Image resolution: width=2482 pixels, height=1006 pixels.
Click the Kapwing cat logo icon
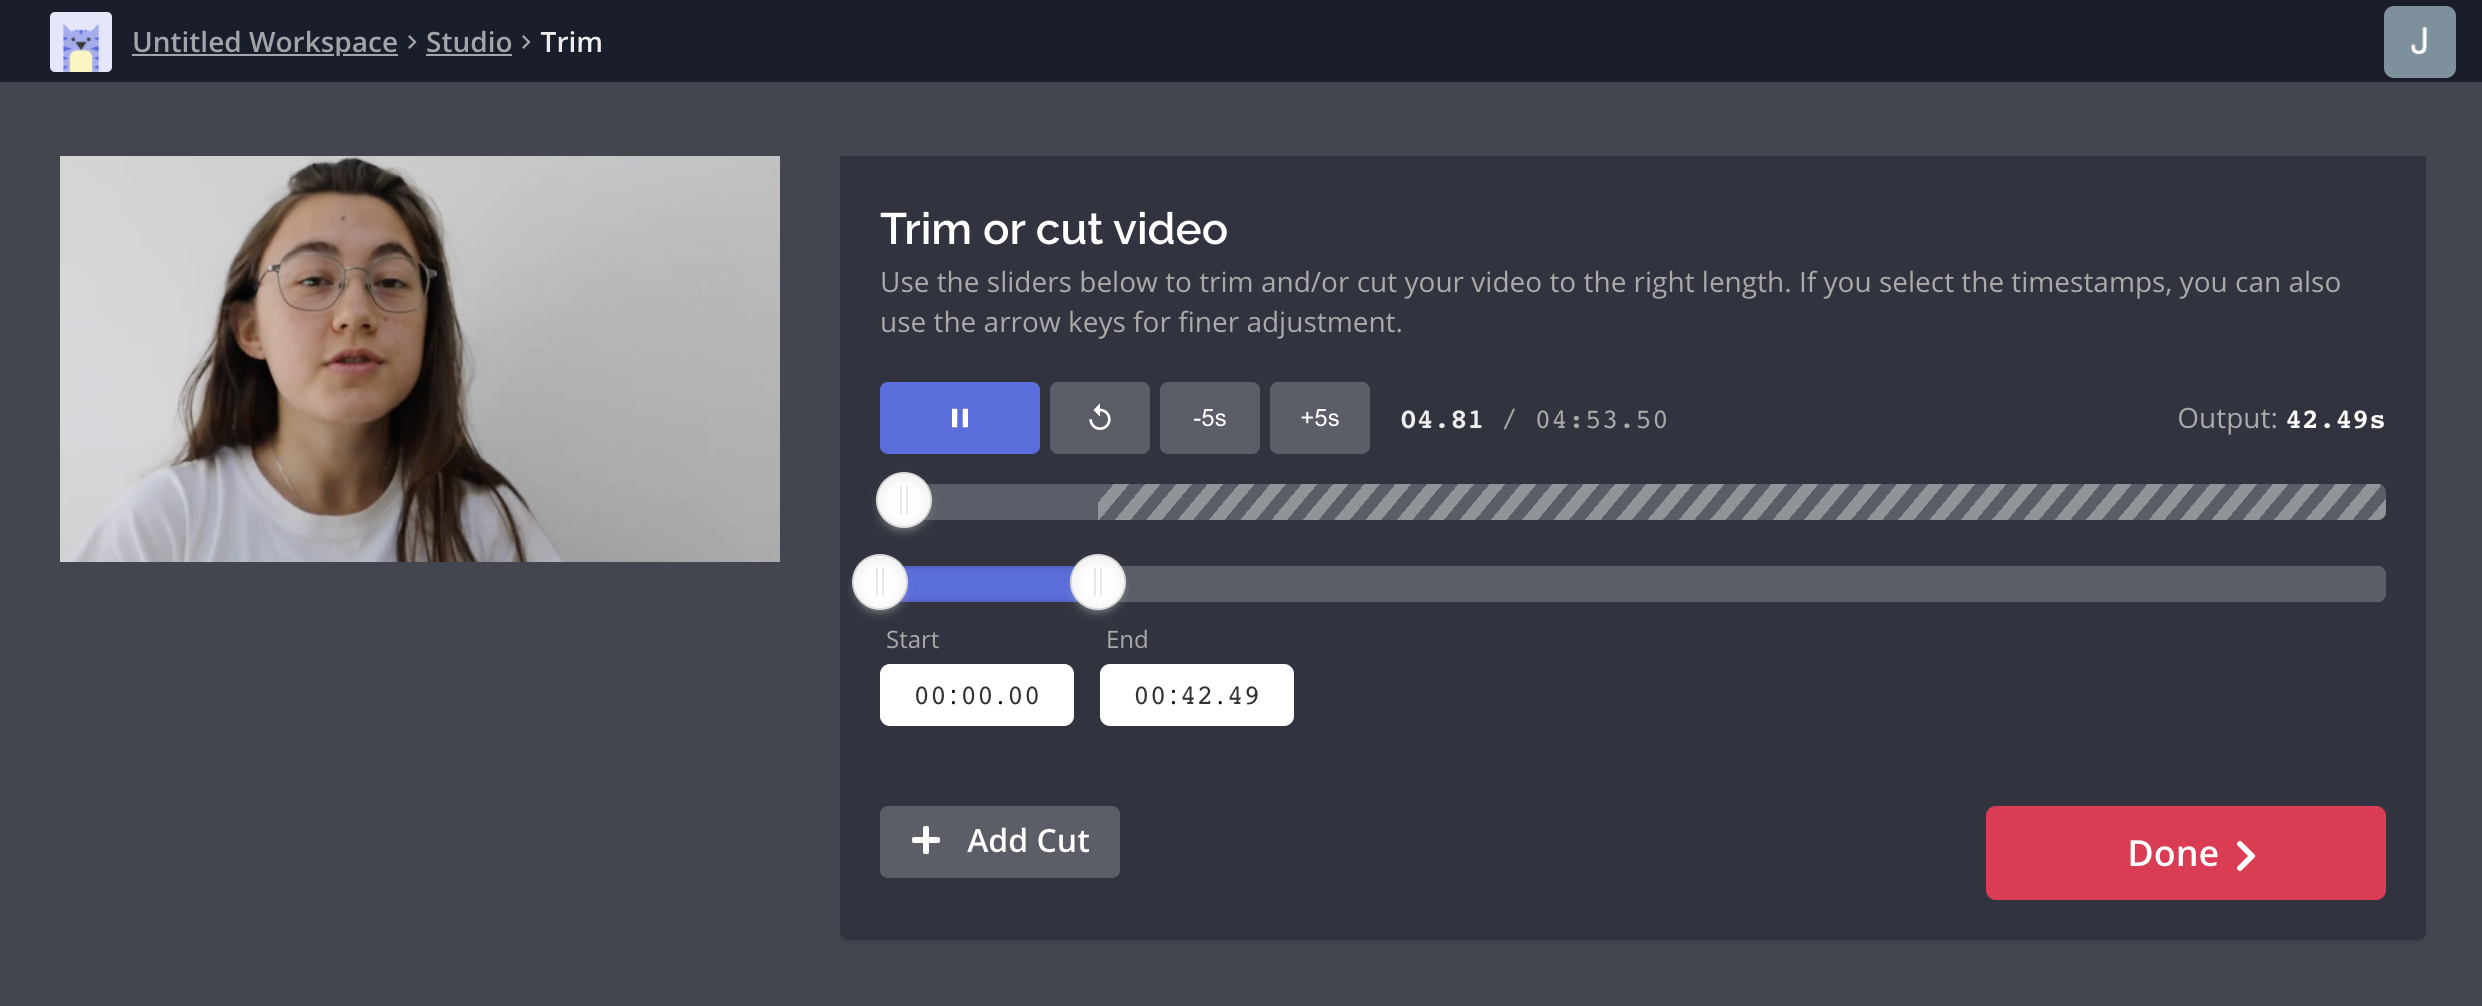tap(81, 42)
